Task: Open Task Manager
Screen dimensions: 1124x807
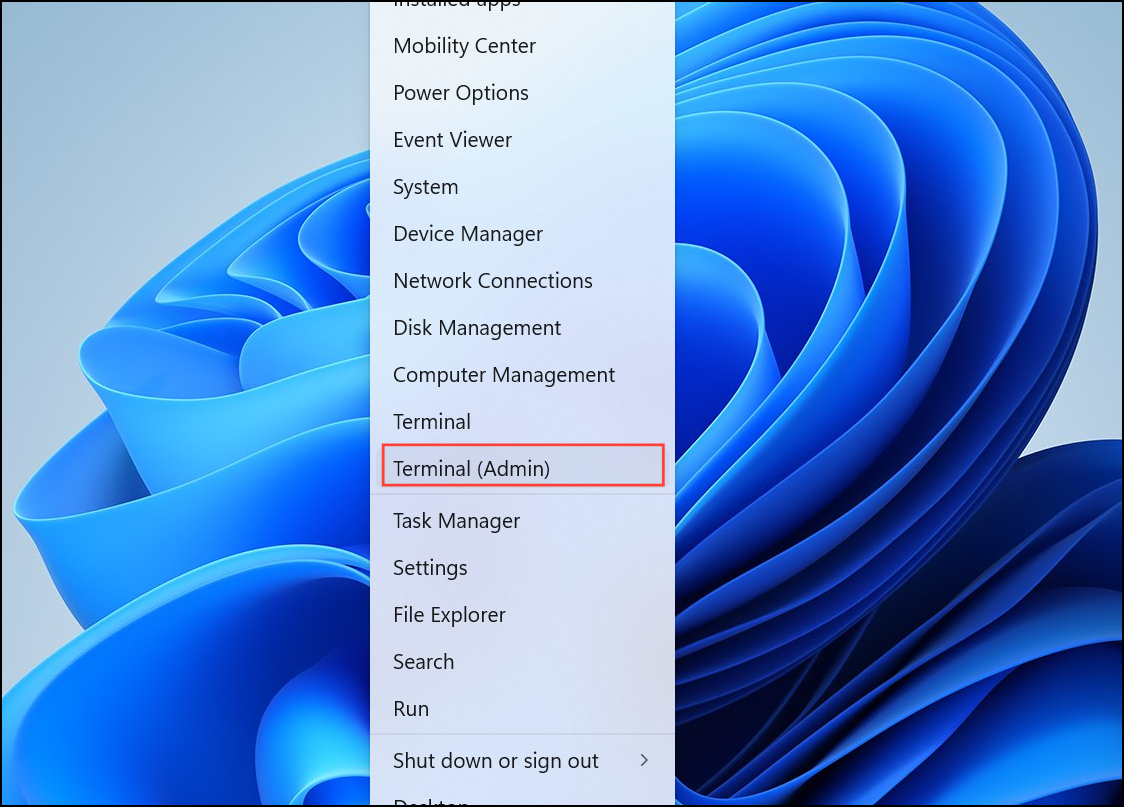Action: tap(456, 521)
